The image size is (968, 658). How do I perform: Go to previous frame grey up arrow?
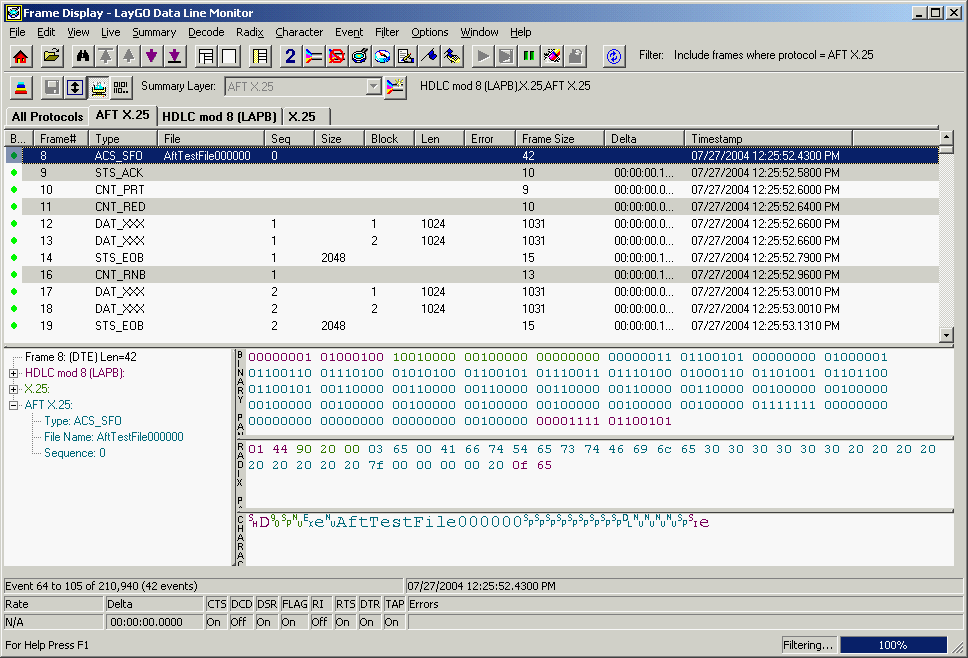coord(128,56)
